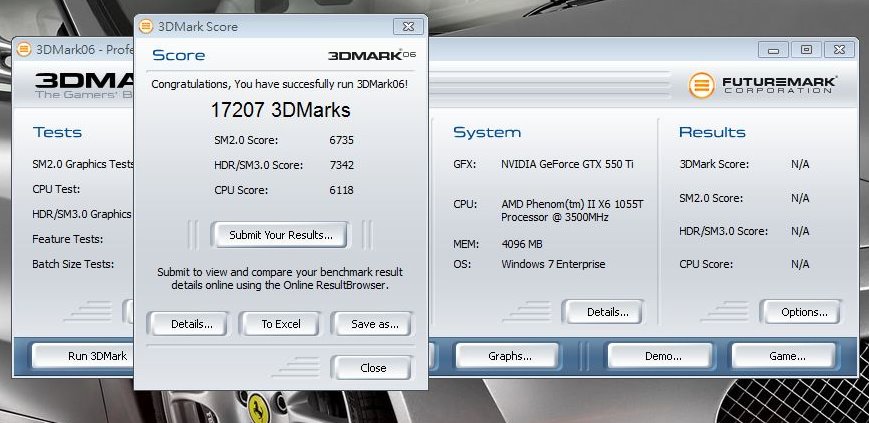
Task: Maximize the 3DMark06 main window
Action: pyautogui.click(x=806, y=50)
